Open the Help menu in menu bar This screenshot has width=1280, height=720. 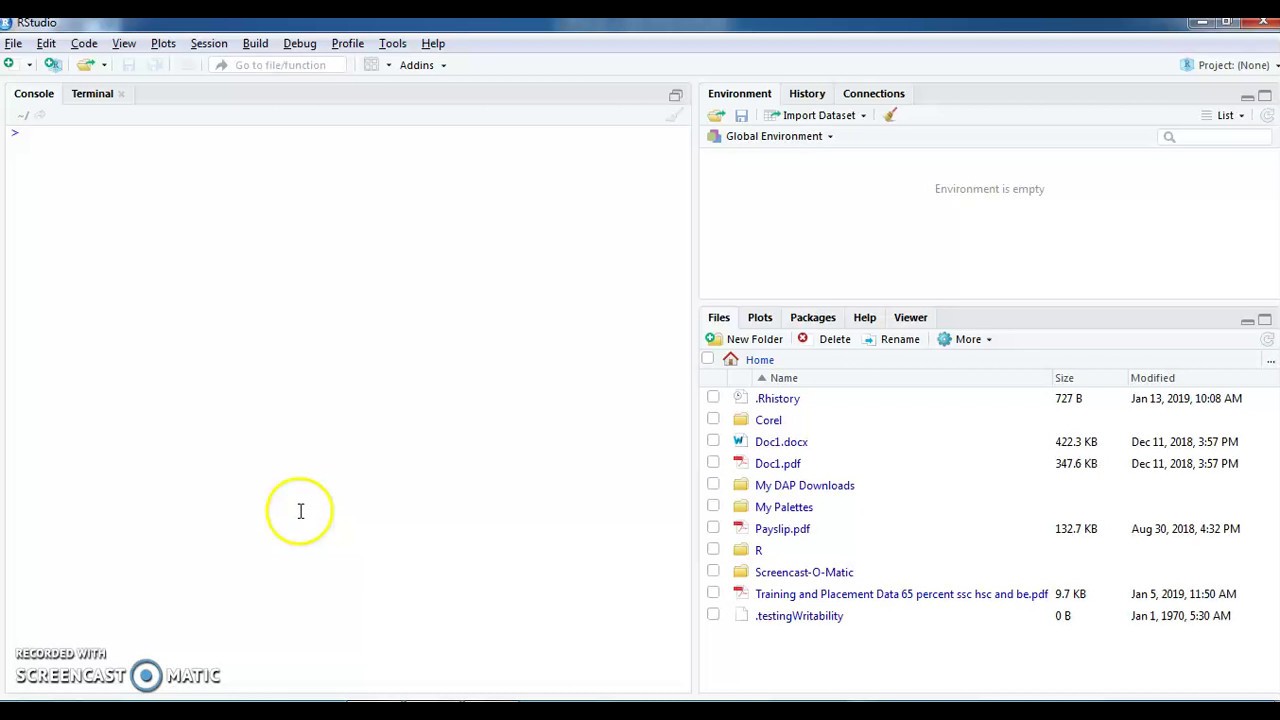pyautogui.click(x=433, y=43)
